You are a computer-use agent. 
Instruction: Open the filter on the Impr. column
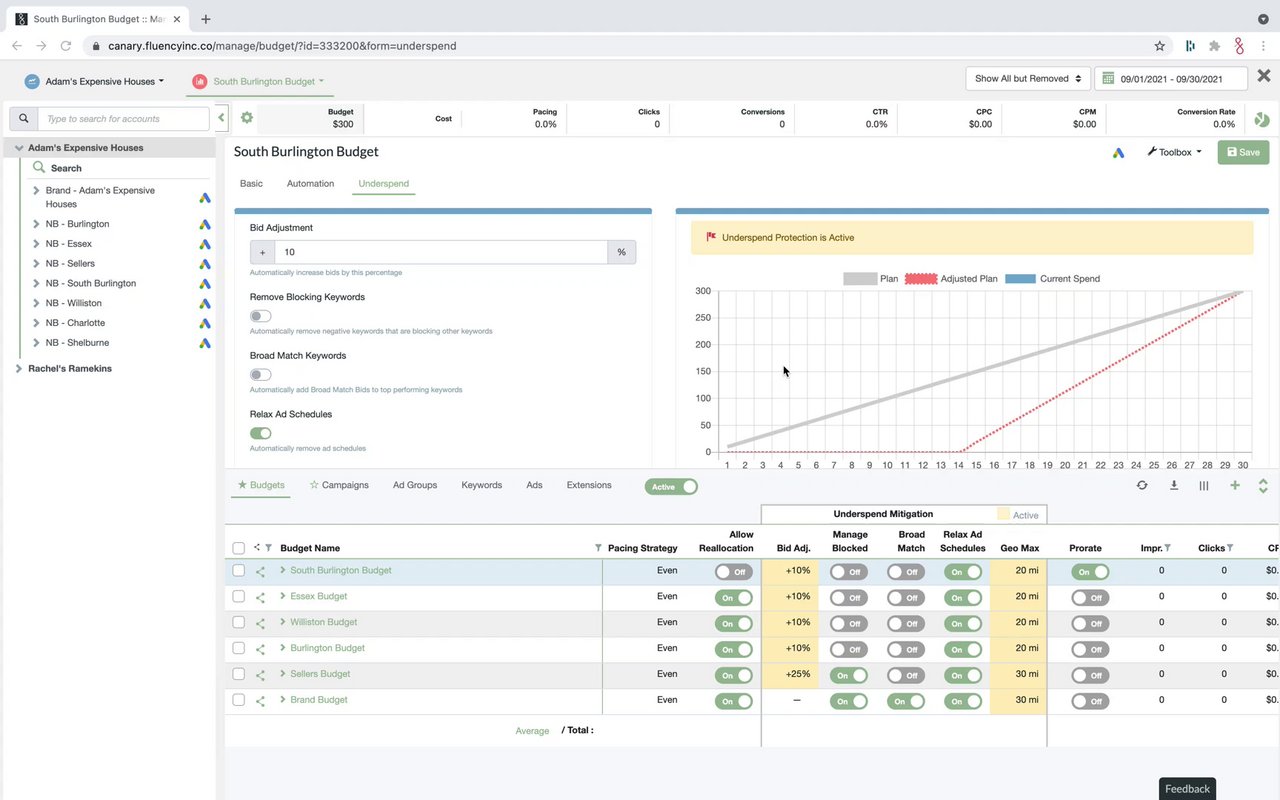pyautogui.click(x=1167, y=548)
